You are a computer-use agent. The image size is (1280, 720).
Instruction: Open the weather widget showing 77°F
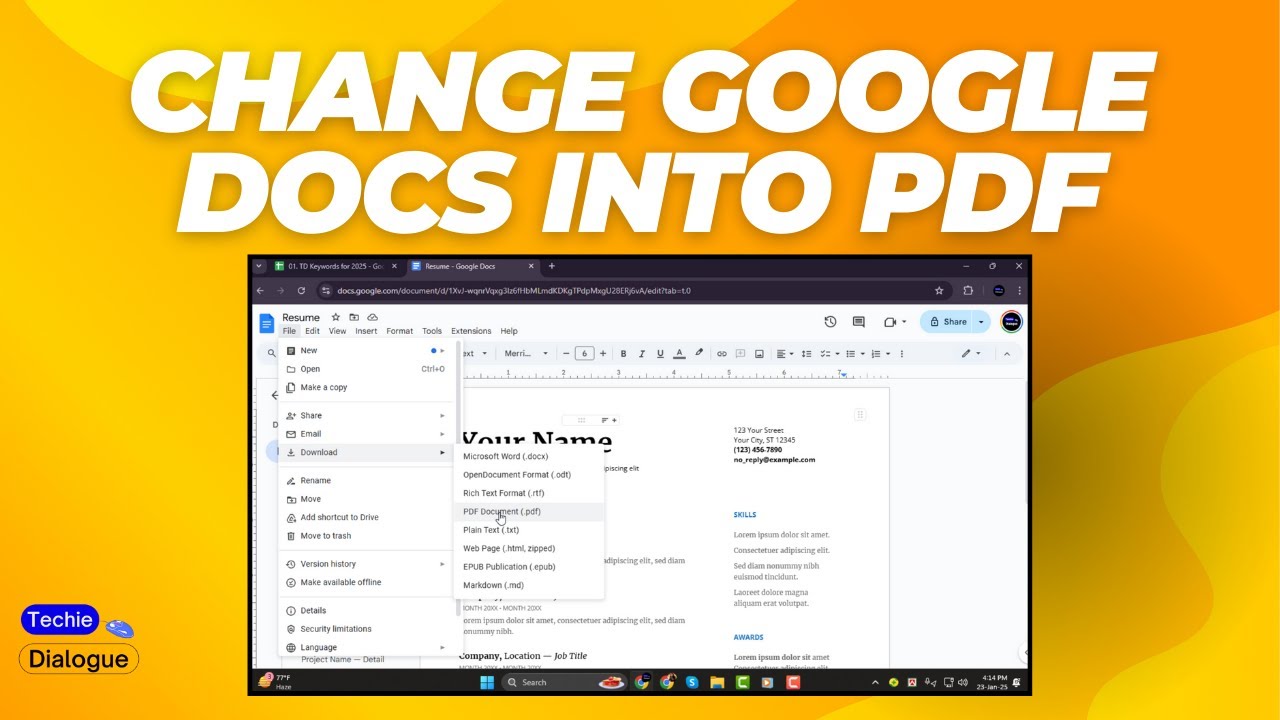click(275, 682)
